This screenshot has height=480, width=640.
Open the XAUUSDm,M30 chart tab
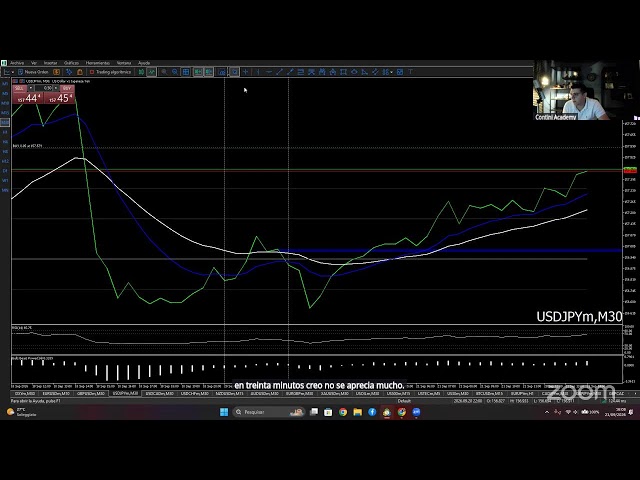[334, 394]
